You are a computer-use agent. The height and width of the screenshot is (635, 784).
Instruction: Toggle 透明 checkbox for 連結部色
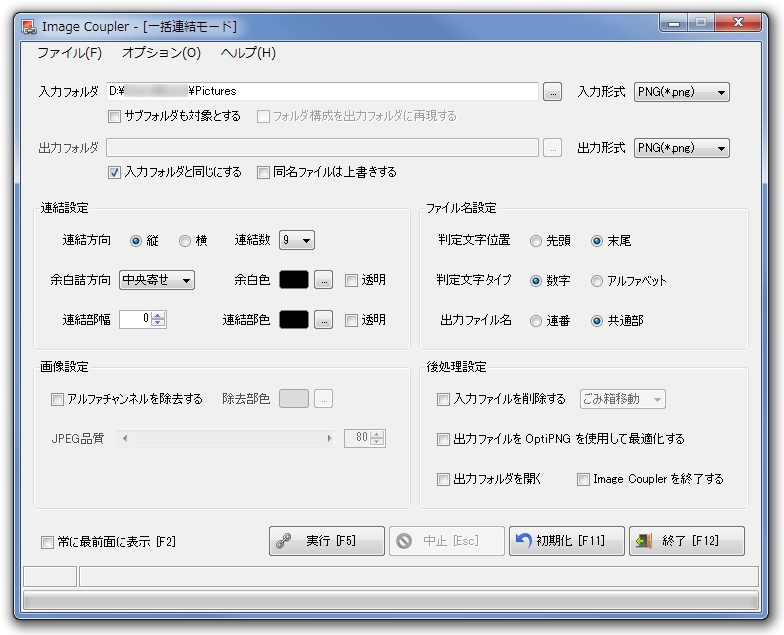[352, 320]
